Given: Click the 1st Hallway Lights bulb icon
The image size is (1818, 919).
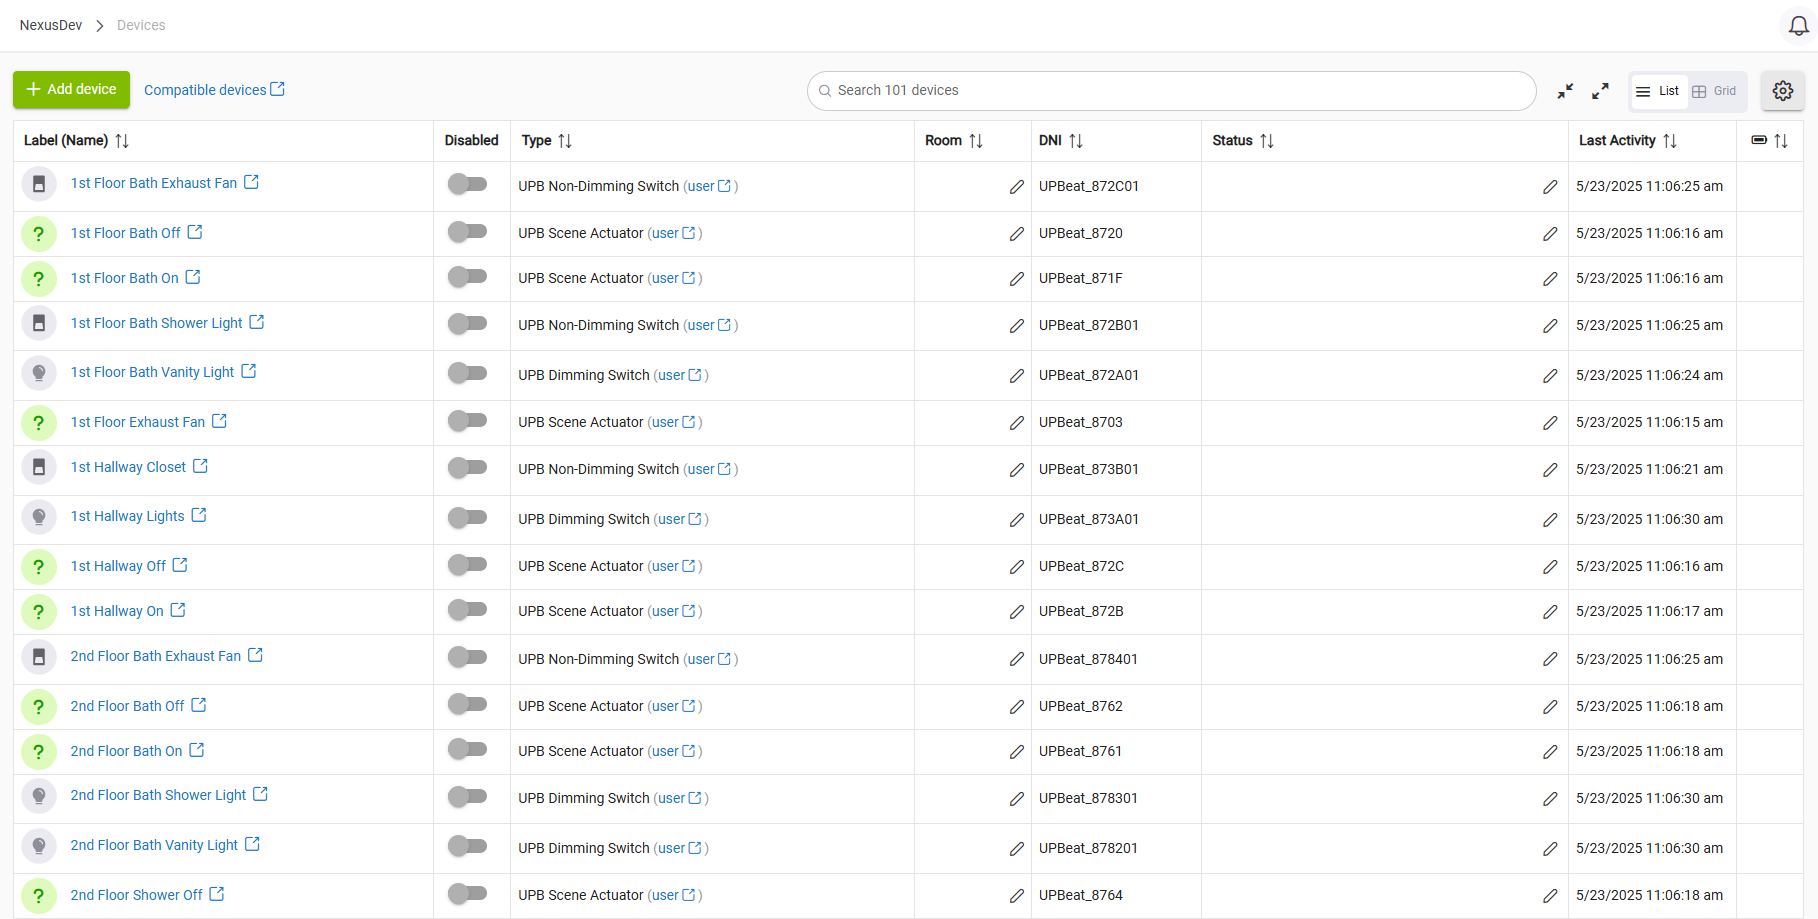Looking at the screenshot, I should (x=39, y=517).
